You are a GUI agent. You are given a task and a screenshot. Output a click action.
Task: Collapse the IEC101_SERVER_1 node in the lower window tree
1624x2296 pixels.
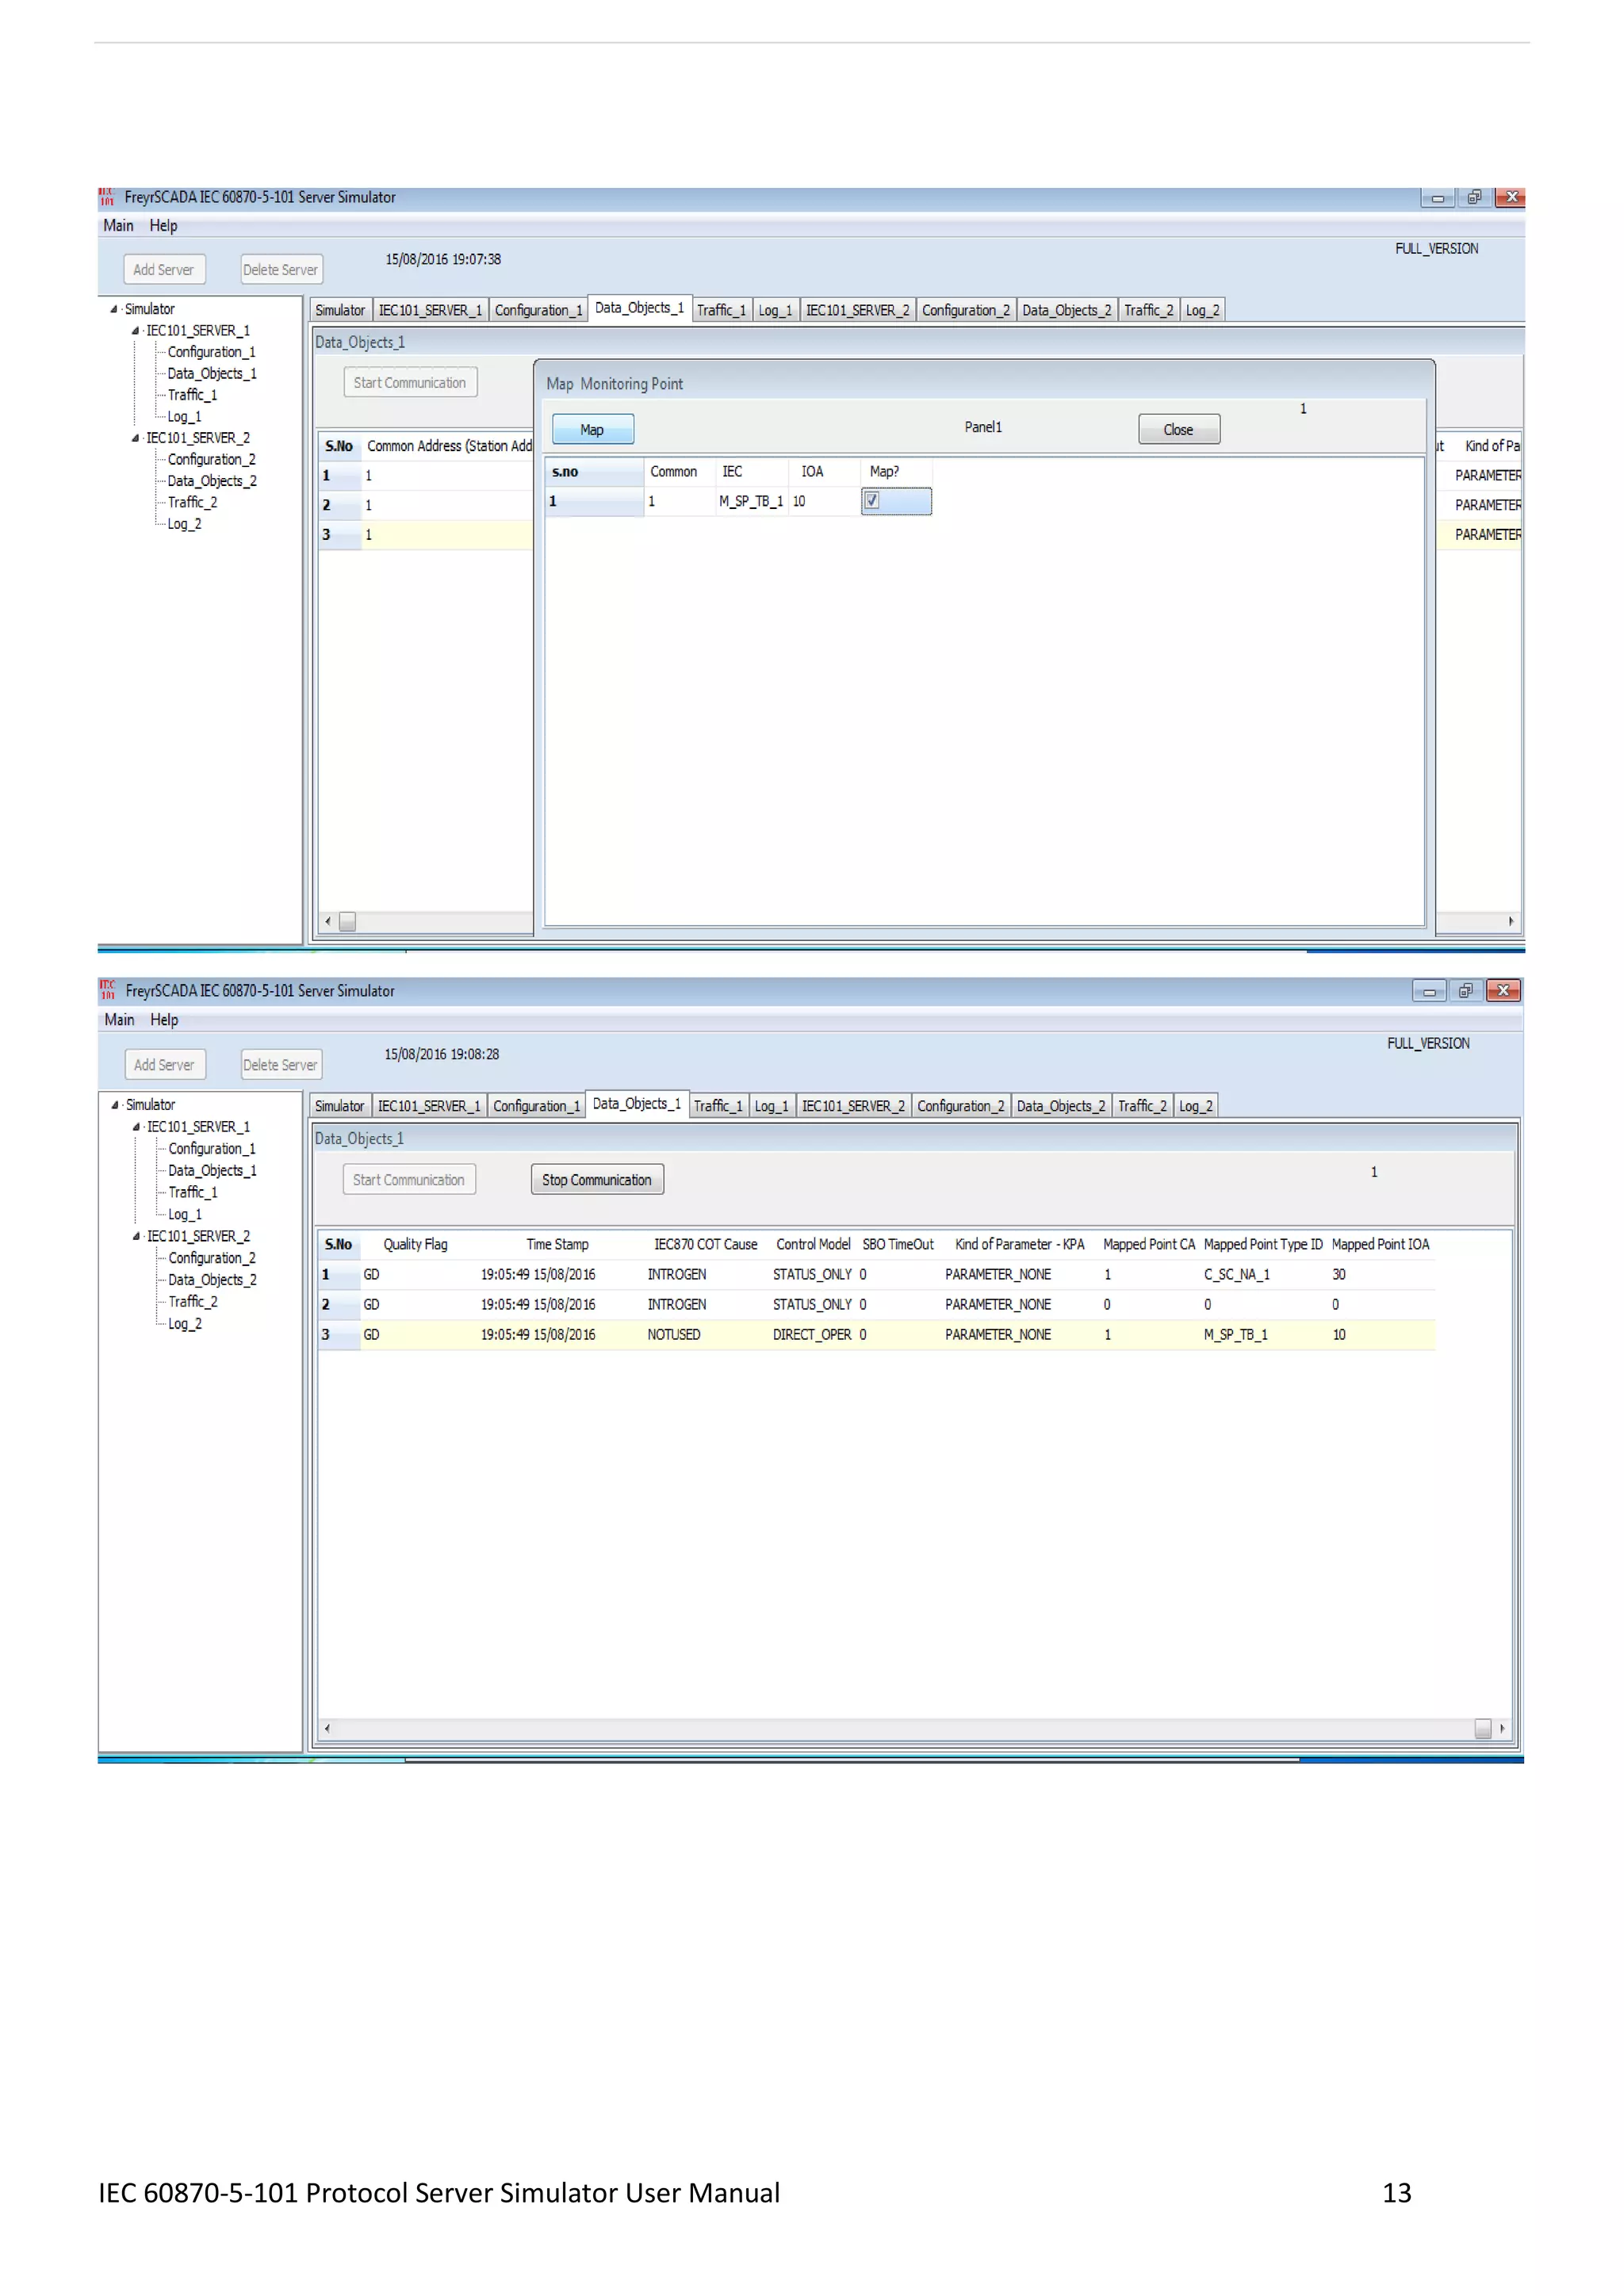tap(136, 1127)
